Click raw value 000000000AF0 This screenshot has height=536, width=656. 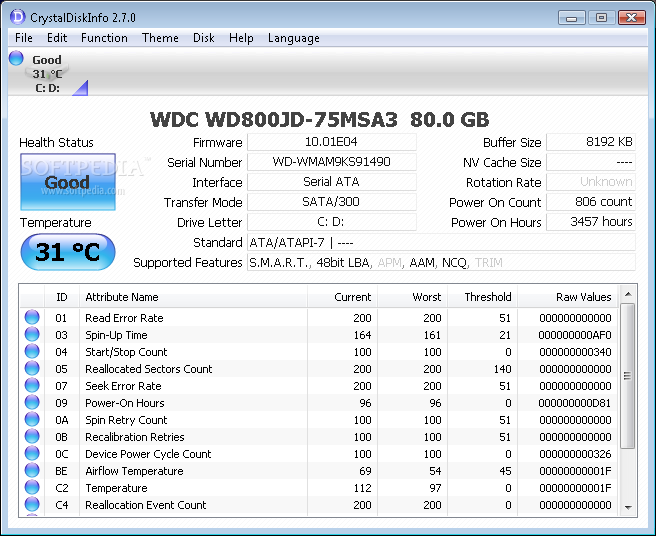[x=575, y=335]
